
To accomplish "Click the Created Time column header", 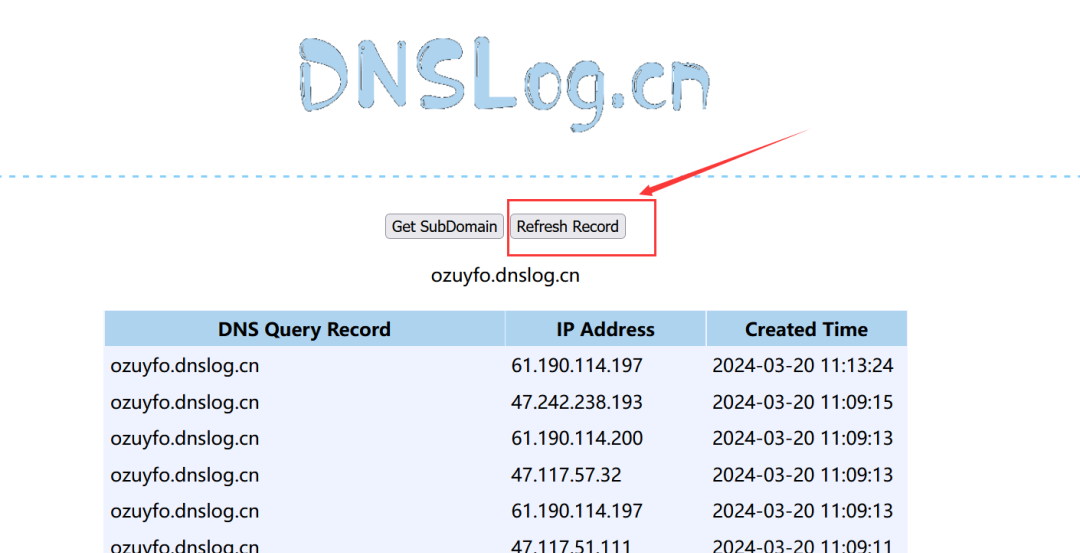I will click(x=807, y=329).
